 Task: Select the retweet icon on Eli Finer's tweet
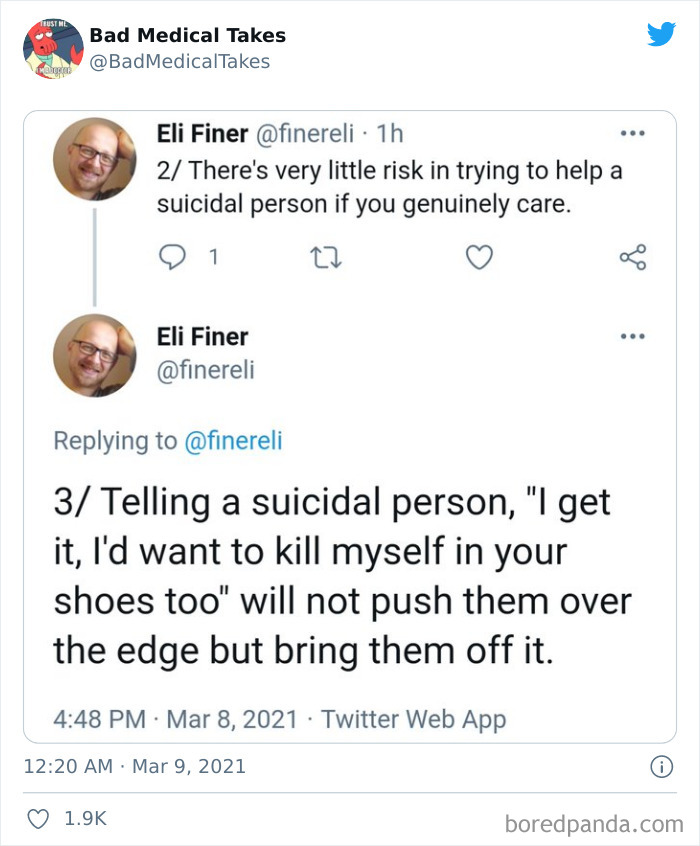[326, 257]
